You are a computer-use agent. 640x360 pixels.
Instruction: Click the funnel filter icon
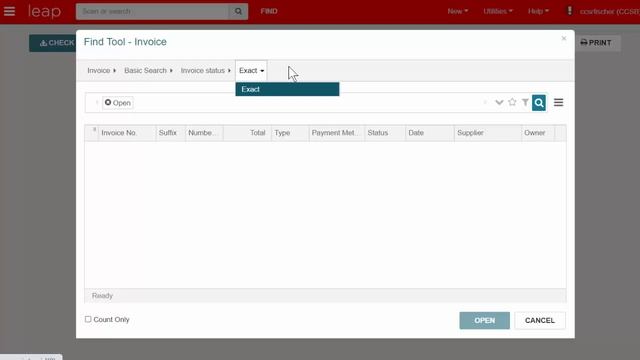click(x=525, y=102)
